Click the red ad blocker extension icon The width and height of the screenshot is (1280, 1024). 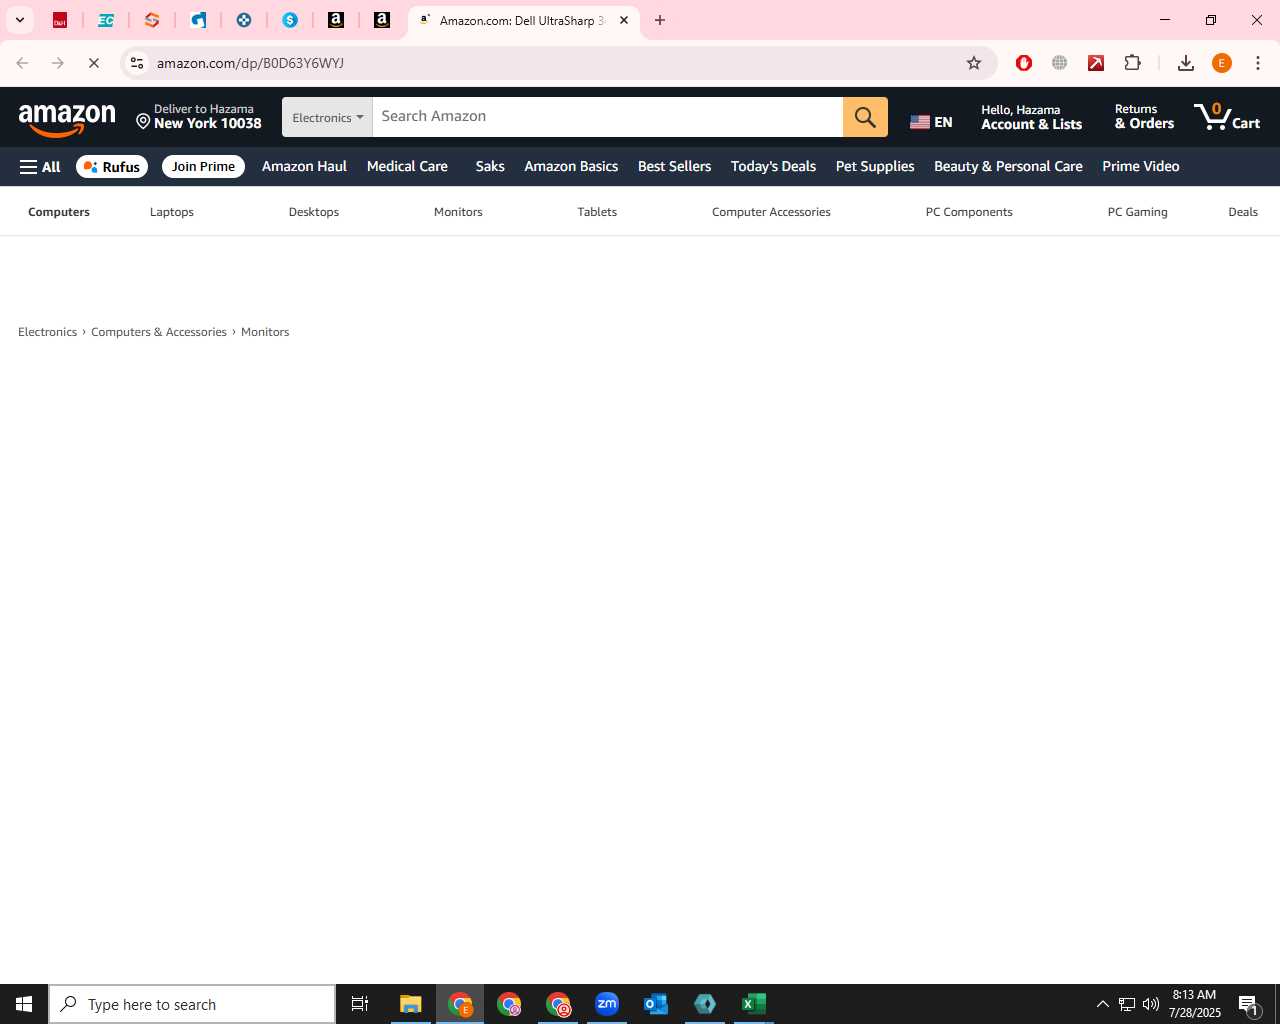point(1024,63)
